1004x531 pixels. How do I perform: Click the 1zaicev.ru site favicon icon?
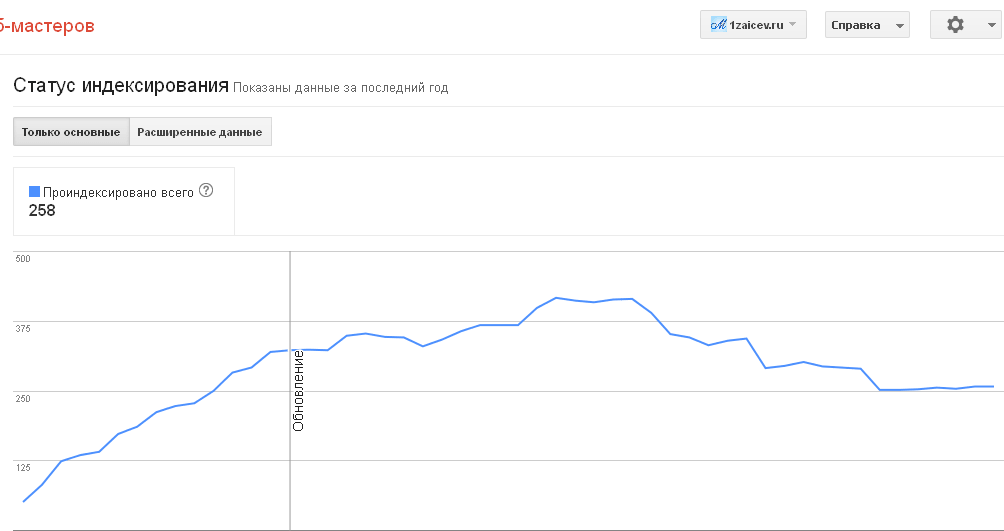coord(718,25)
